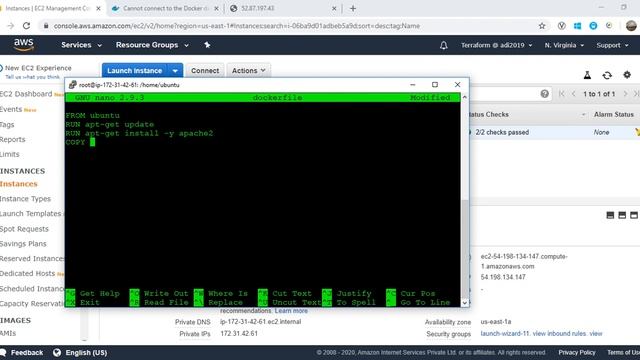Close the Cannot connect to Docker tab
Image resolution: width=640 pixels, height=360 pixels.
[216, 8]
